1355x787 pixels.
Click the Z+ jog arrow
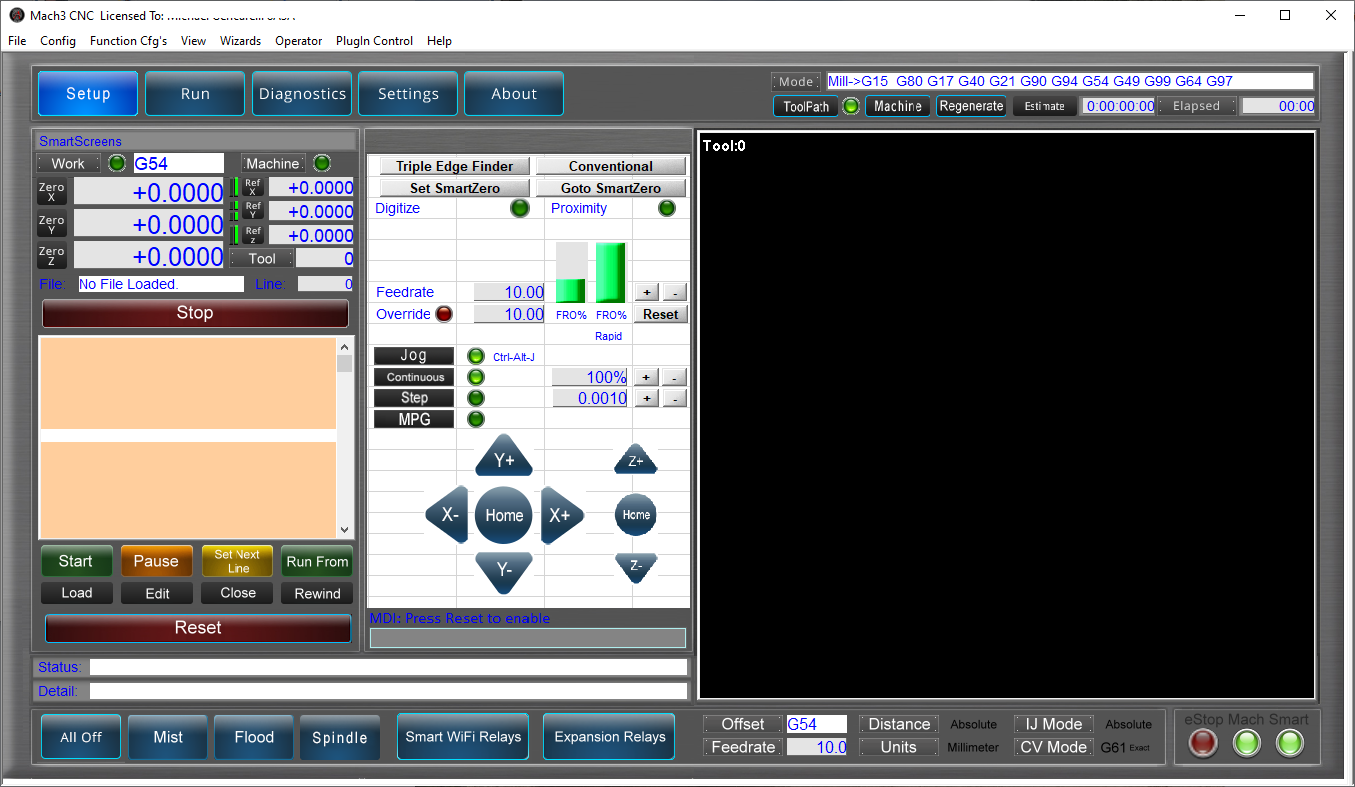pos(636,458)
